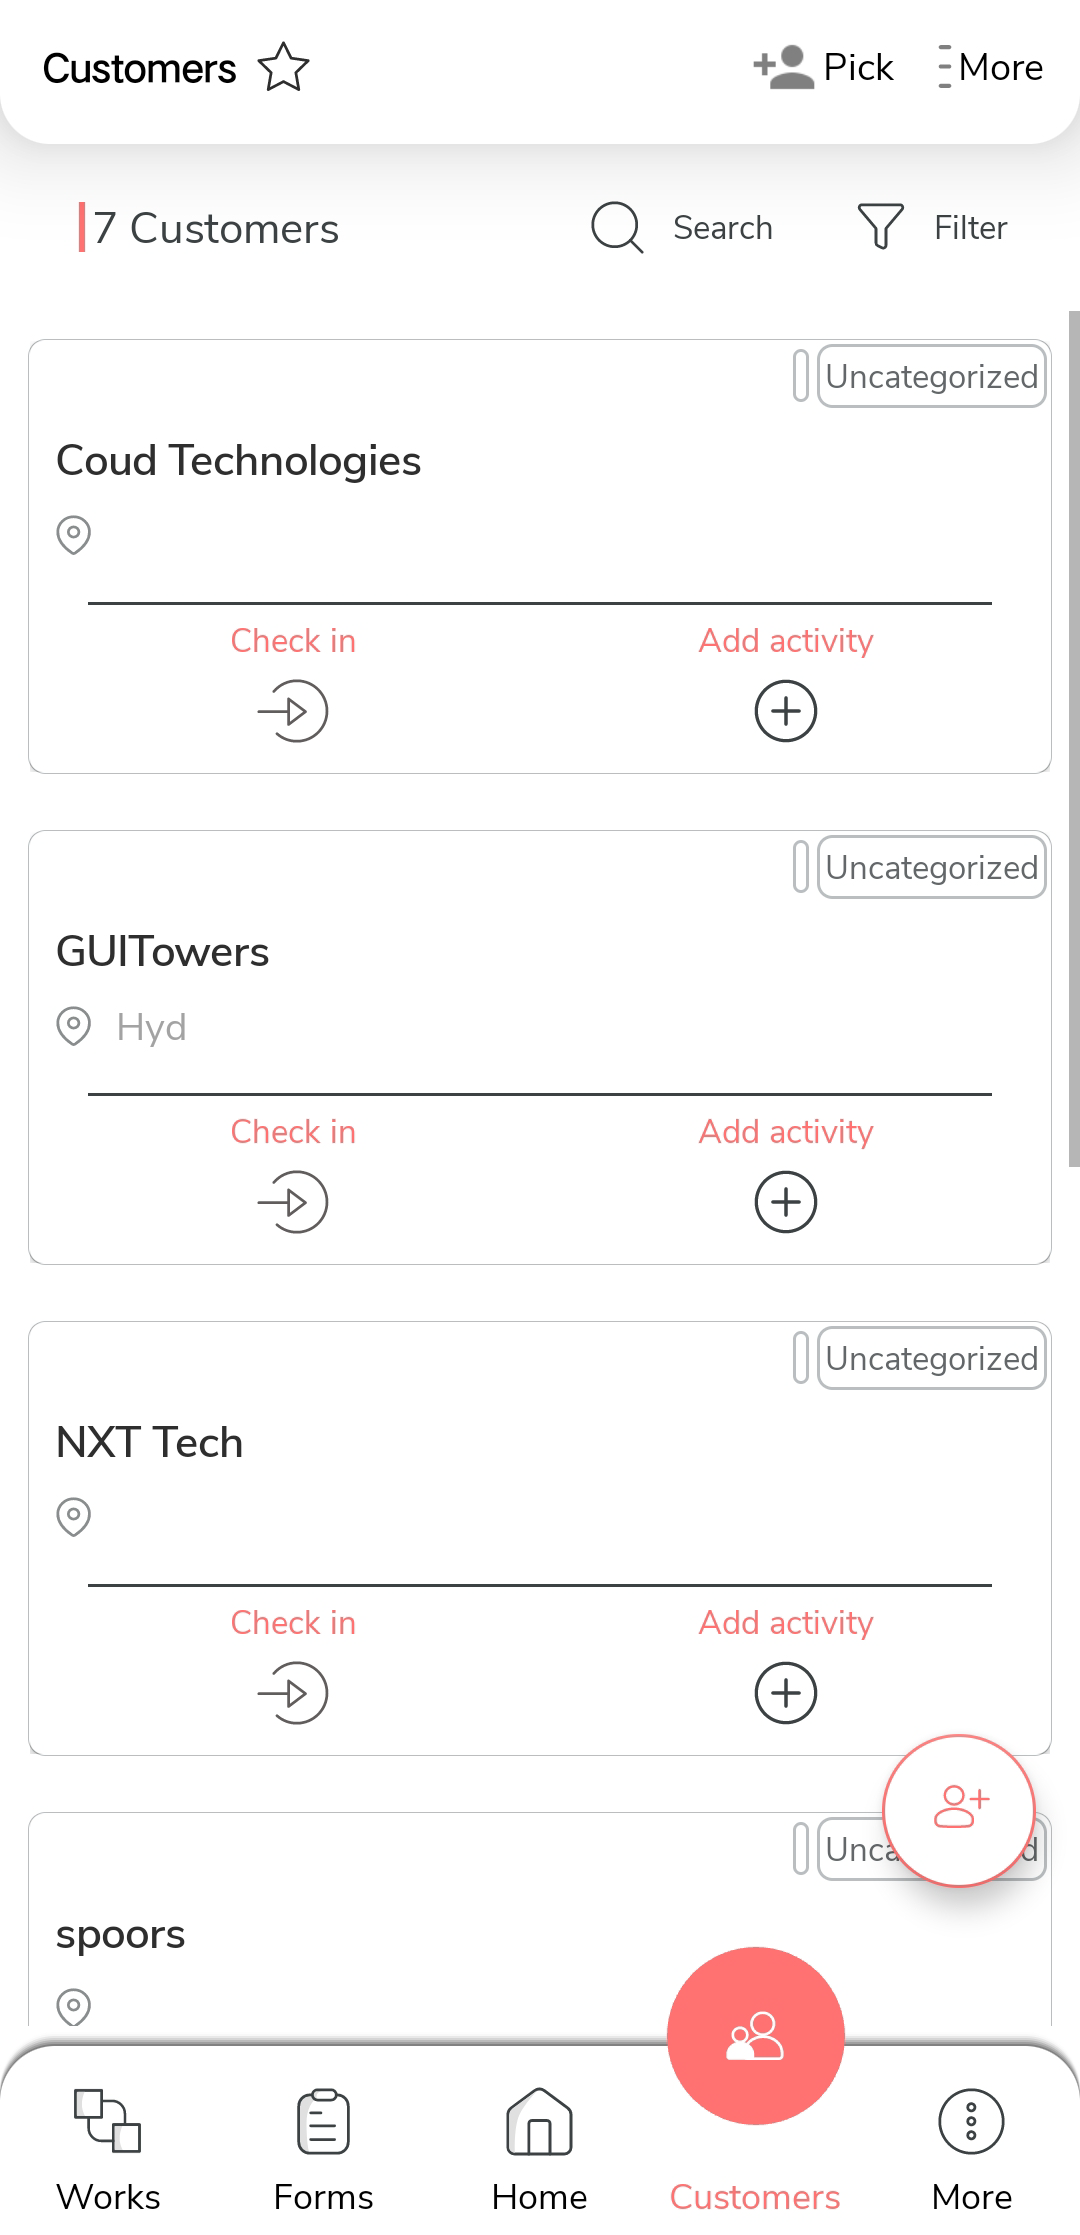The image size is (1080, 2235).
Task: Add activity for Coud Technologies
Action: tap(786, 710)
